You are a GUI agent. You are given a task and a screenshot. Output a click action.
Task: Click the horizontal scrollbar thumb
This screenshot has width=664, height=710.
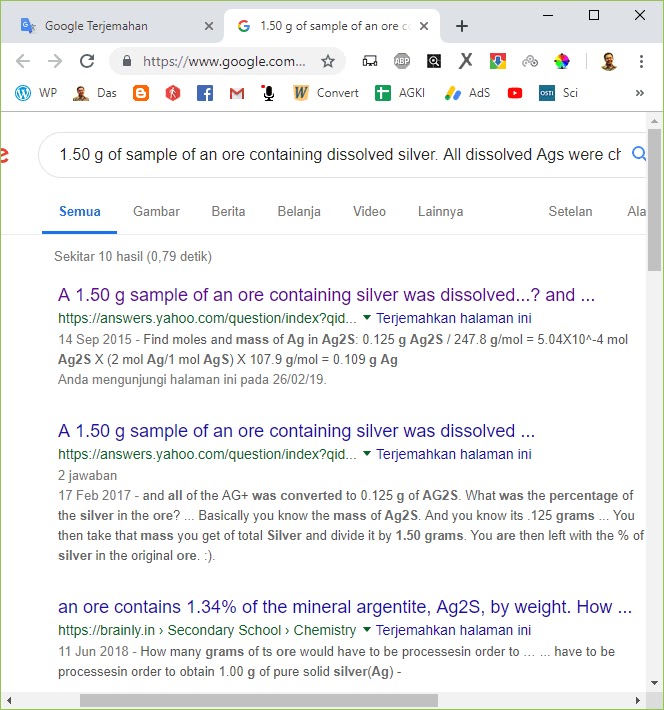259,700
